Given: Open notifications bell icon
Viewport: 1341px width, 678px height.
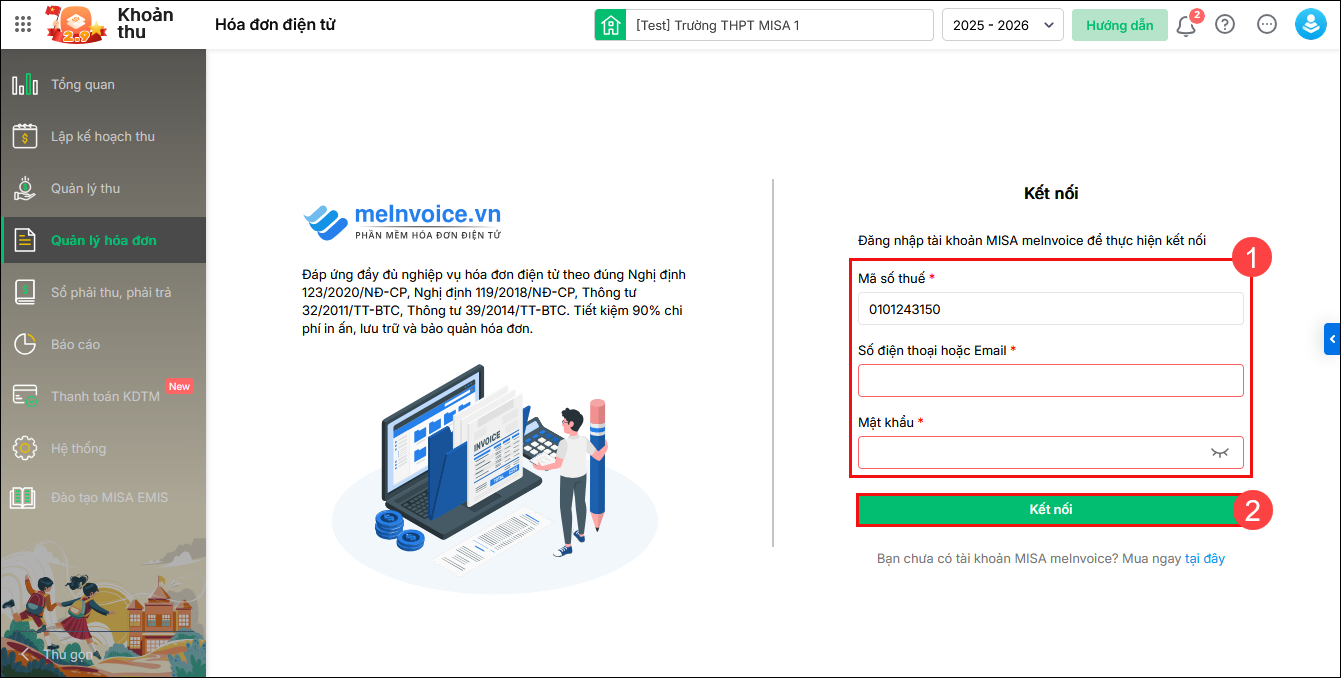Looking at the screenshot, I should click(x=1187, y=25).
